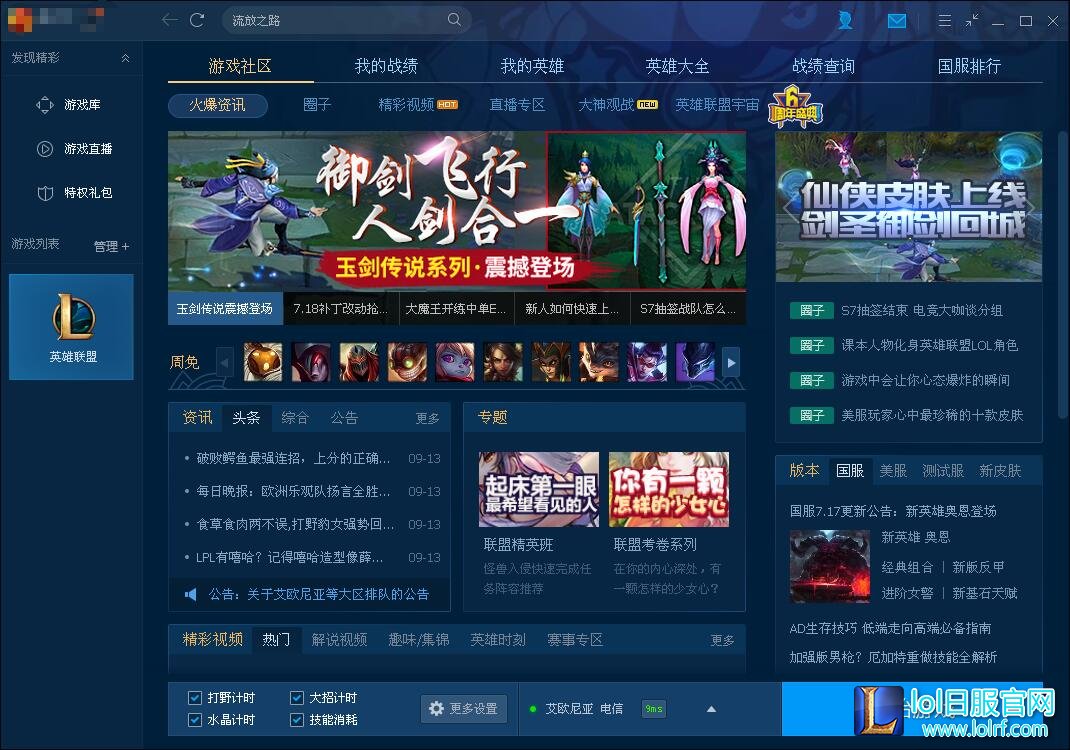Screen dimensions: 1070x750
Task: Open 公告:关于艾欧尼亚等大区排队的公告
Action: 319,594
